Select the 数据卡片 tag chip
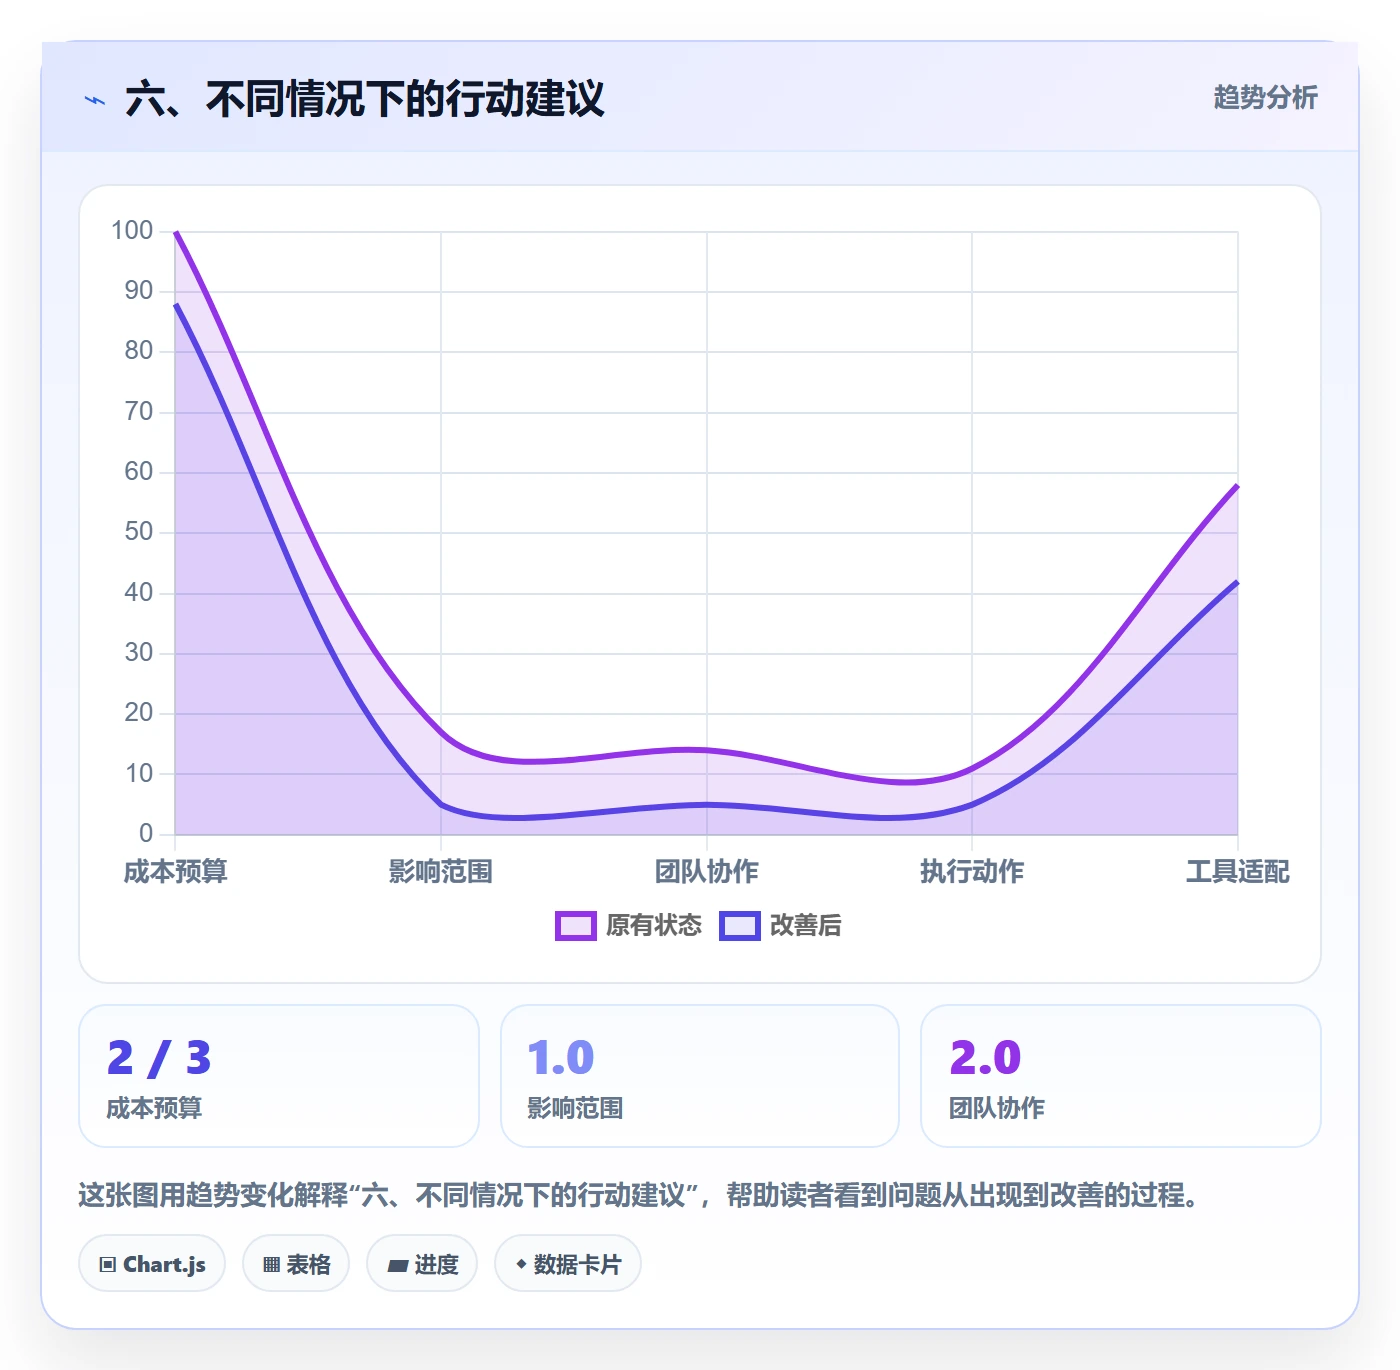1400x1370 pixels. 568,1264
